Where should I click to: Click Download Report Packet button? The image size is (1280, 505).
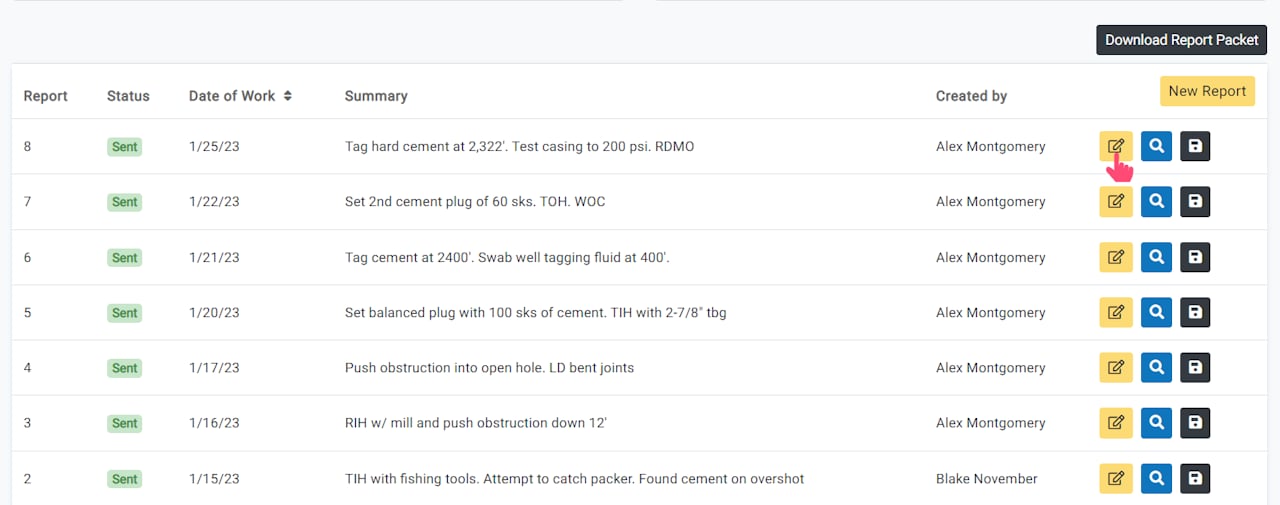1182,40
